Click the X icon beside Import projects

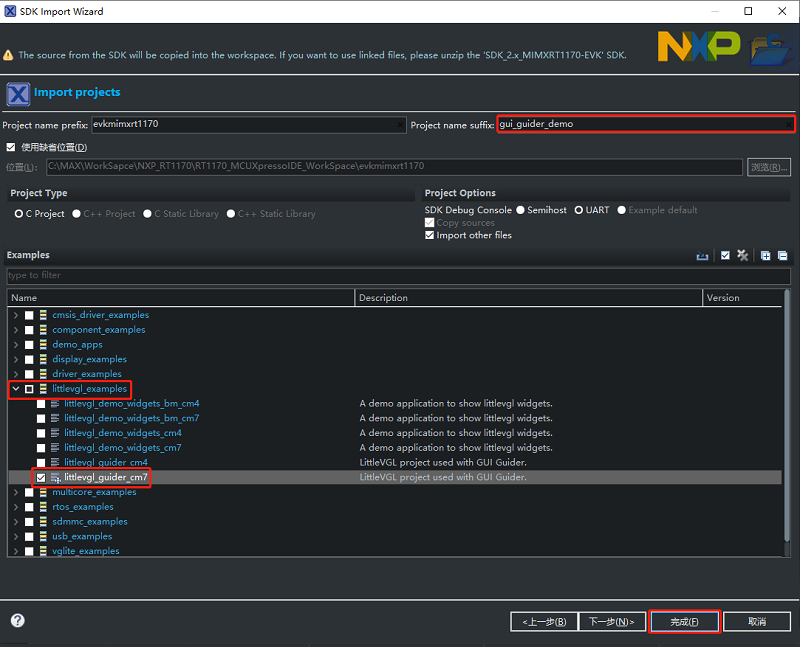pos(18,94)
